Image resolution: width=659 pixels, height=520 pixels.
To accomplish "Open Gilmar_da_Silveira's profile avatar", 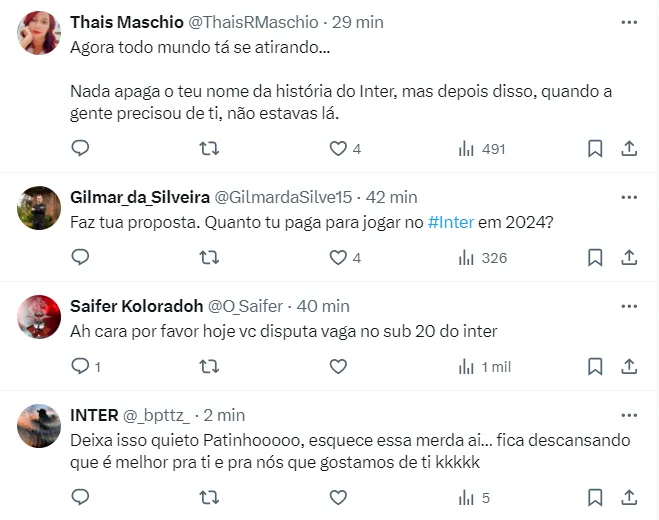I will click(40, 207).
